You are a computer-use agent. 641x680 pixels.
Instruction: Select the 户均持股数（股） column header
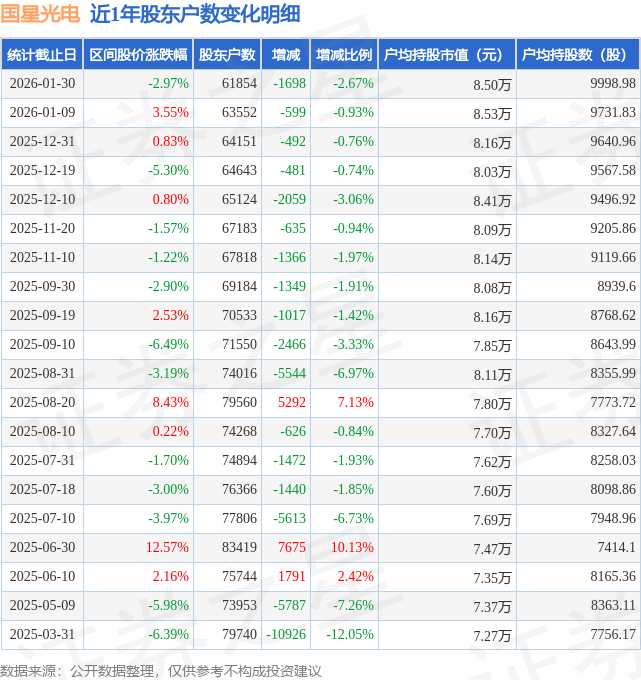coord(579,55)
